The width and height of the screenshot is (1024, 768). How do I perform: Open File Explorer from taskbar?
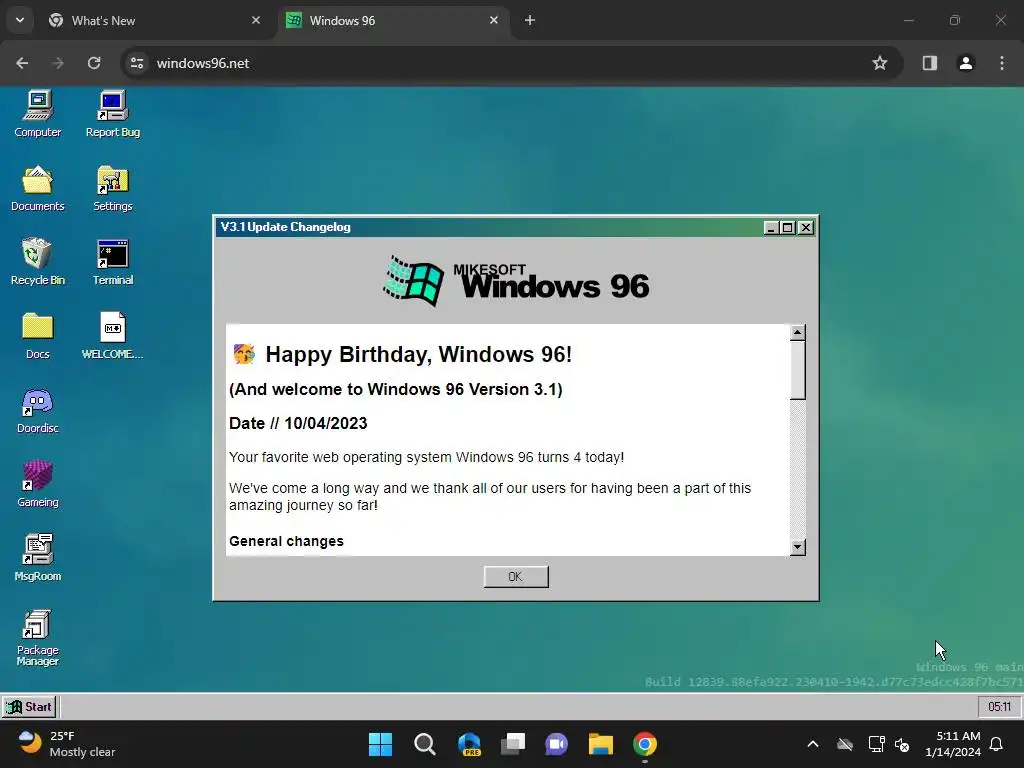pyautogui.click(x=601, y=744)
